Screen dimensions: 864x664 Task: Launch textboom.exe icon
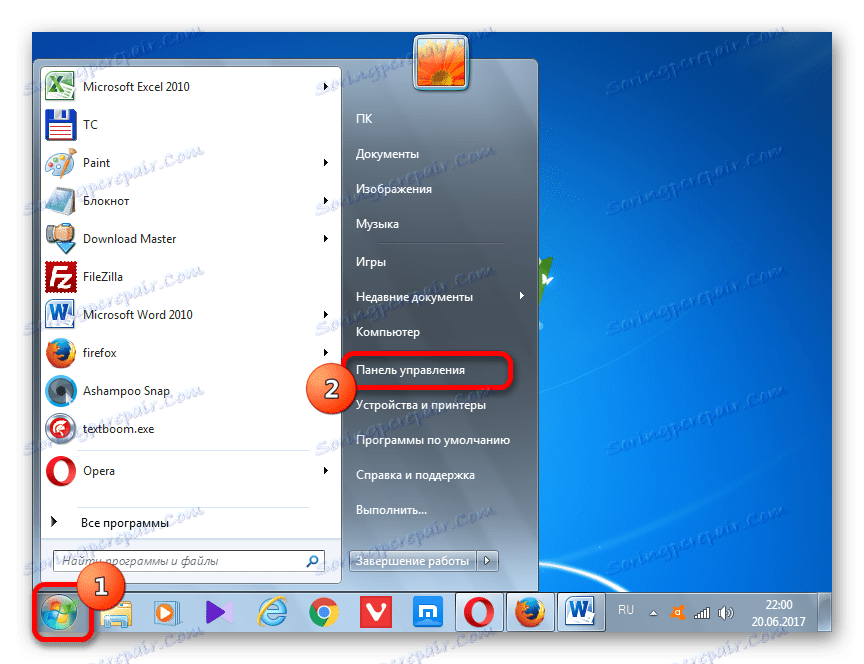pyautogui.click(x=60, y=429)
